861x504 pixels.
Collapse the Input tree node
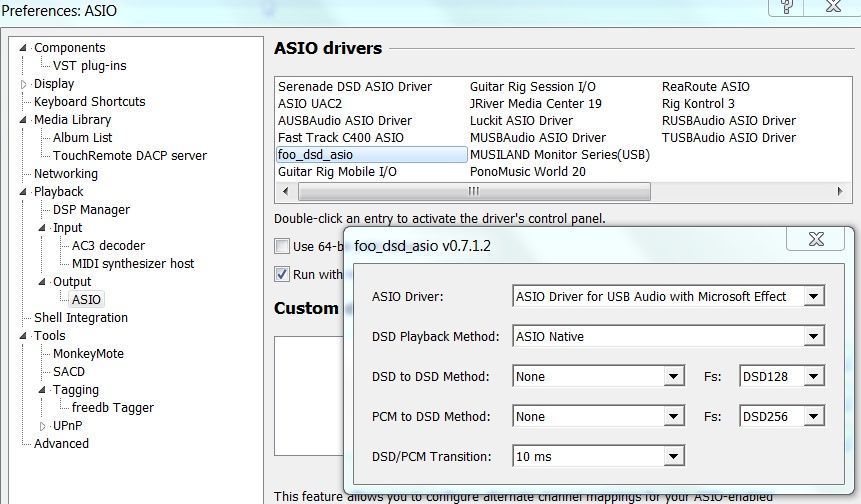point(42,228)
